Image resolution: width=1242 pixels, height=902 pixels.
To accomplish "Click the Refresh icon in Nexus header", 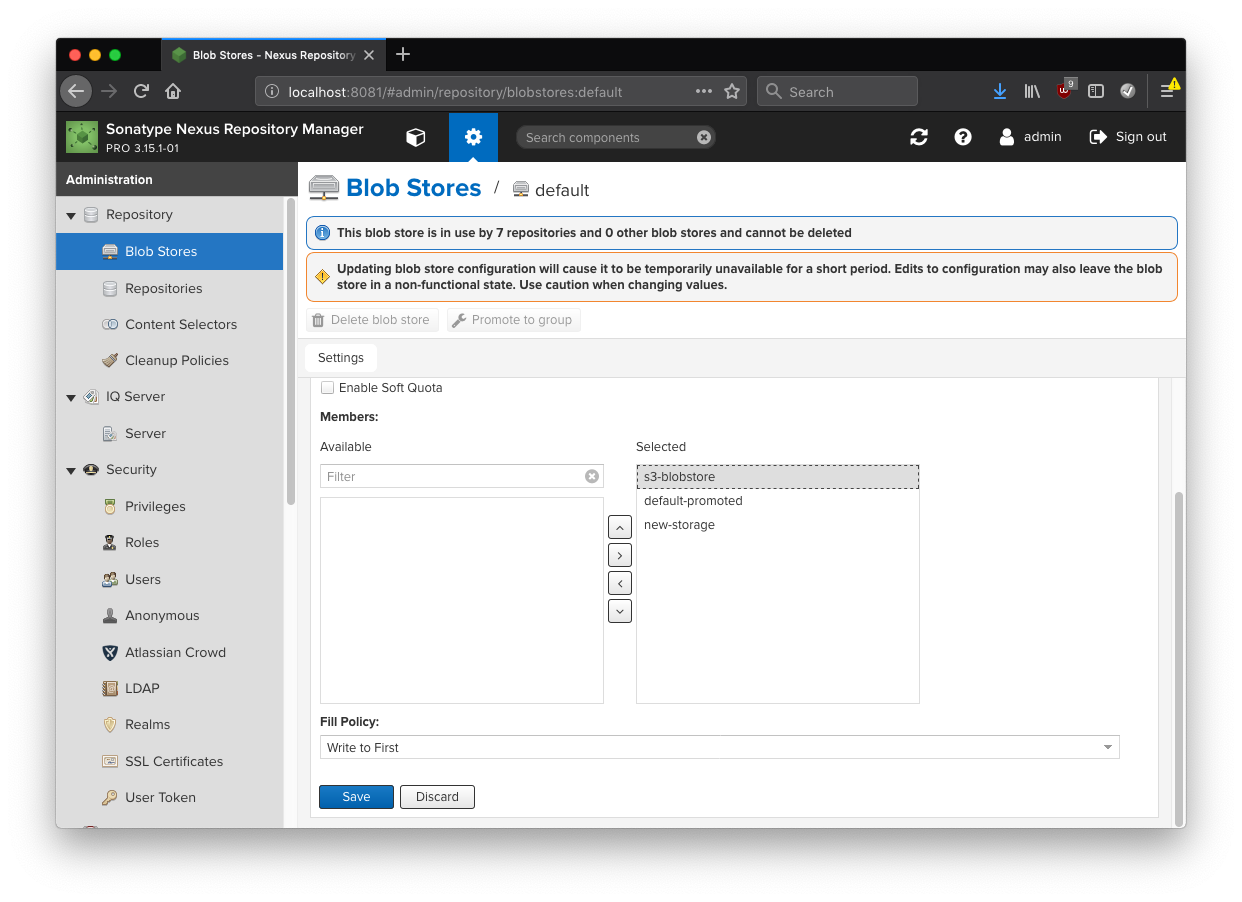I will click(x=919, y=137).
